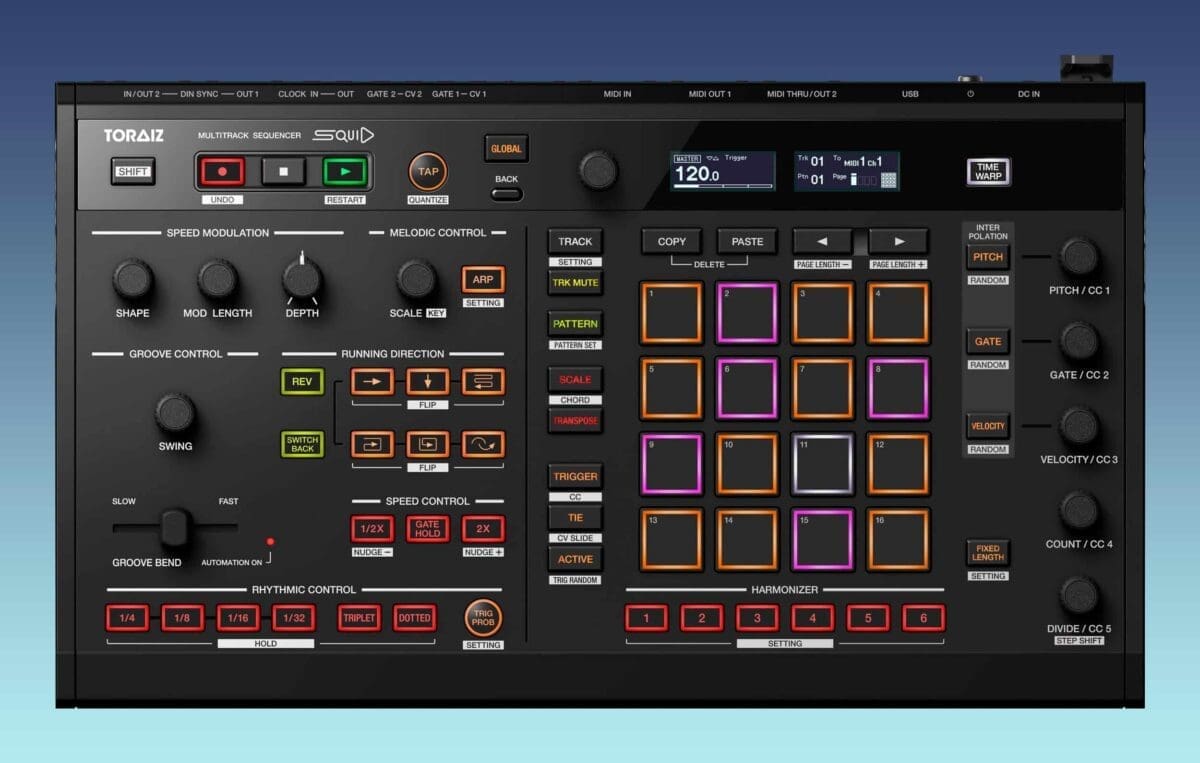Click the SWING knob
The height and width of the screenshot is (763, 1200).
(x=175, y=412)
